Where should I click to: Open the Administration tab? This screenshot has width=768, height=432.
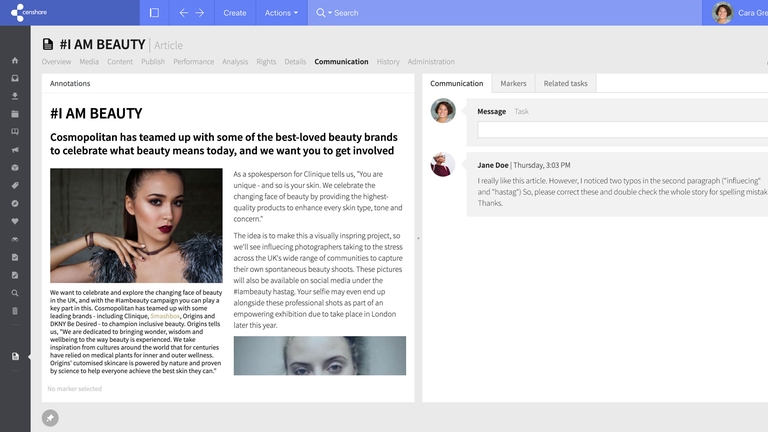(431, 62)
